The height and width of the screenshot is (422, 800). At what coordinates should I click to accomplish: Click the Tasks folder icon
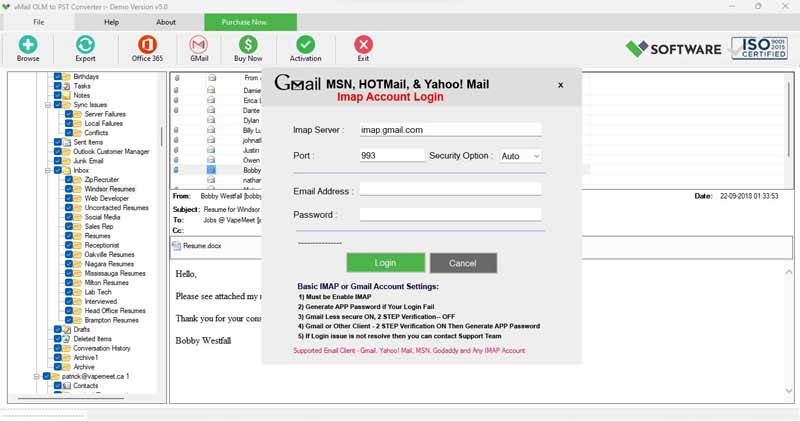pyautogui.click(x=66, y=86)
